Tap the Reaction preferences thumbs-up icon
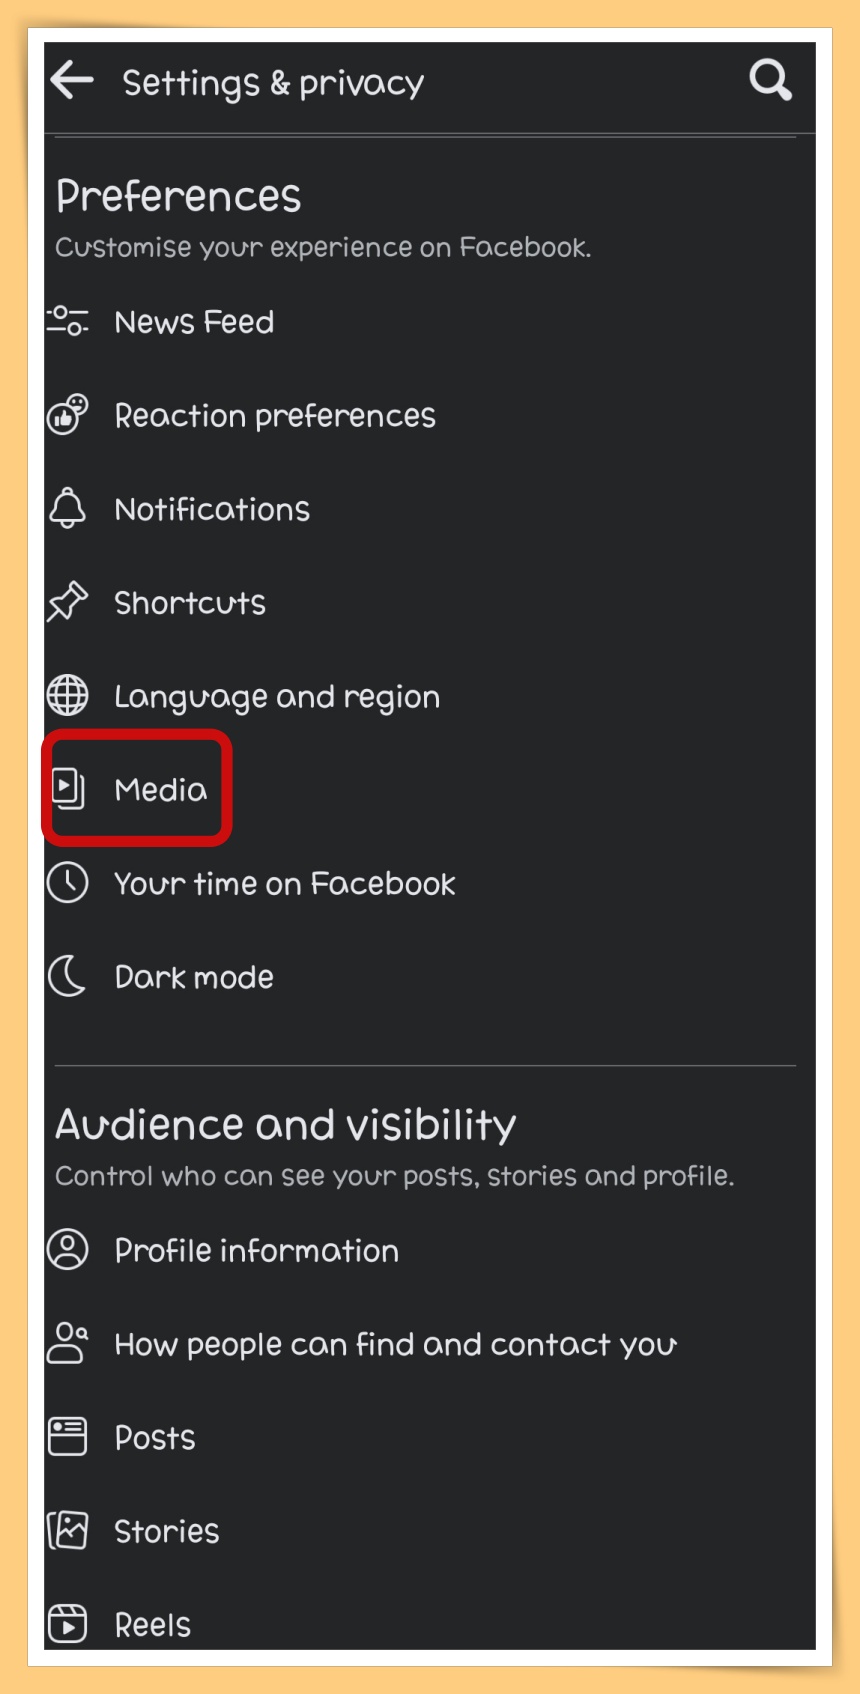Image resolution: width=860 pixels, height=1694 pixels. click(x=67, y=415)
